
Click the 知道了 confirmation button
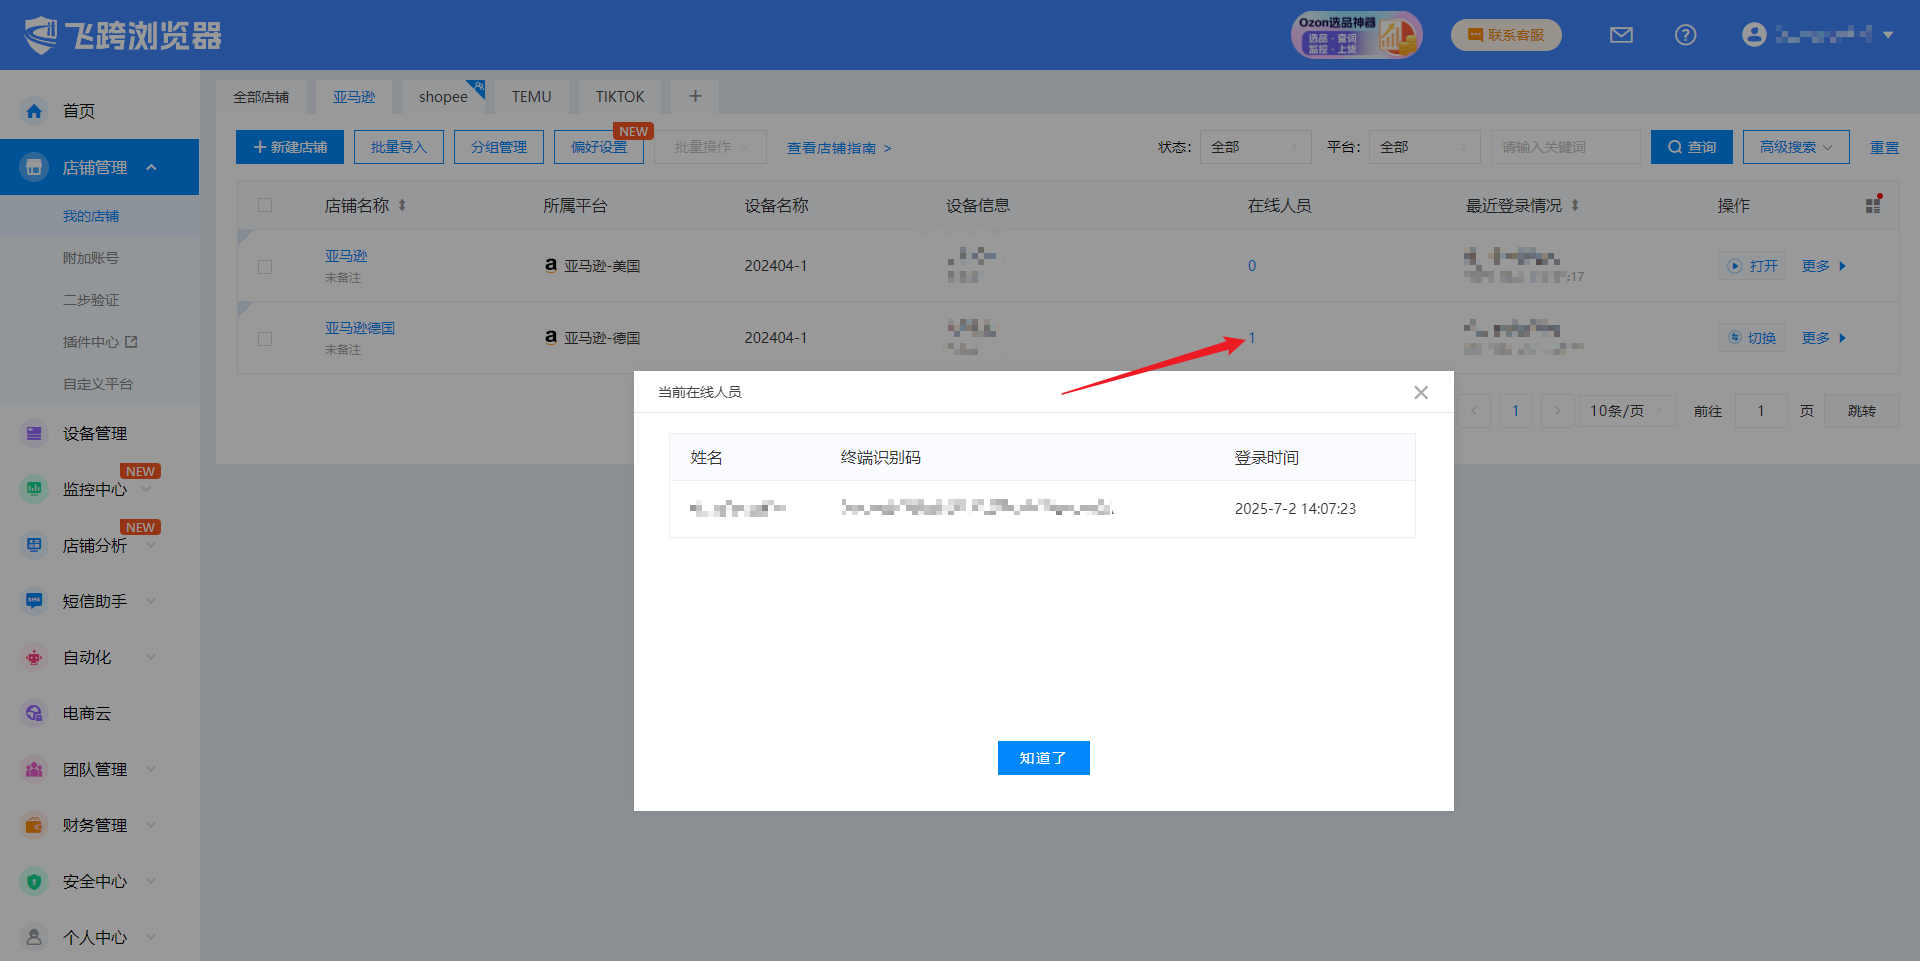pyautogui.click(x=1043, y=758)
